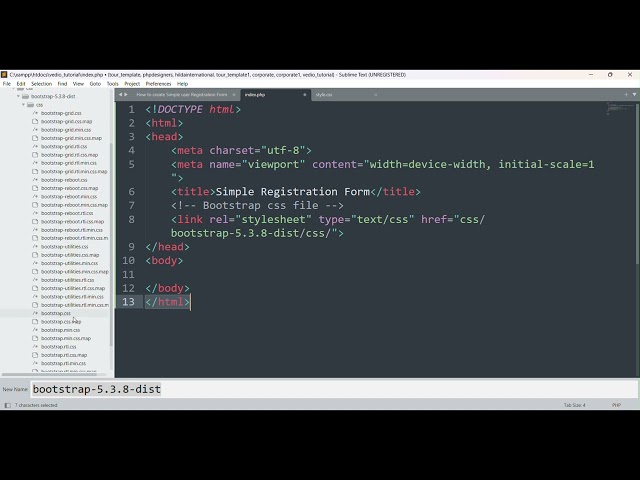Open bootstrap.rtl.css.map in the sidebar

coord(64,355)
